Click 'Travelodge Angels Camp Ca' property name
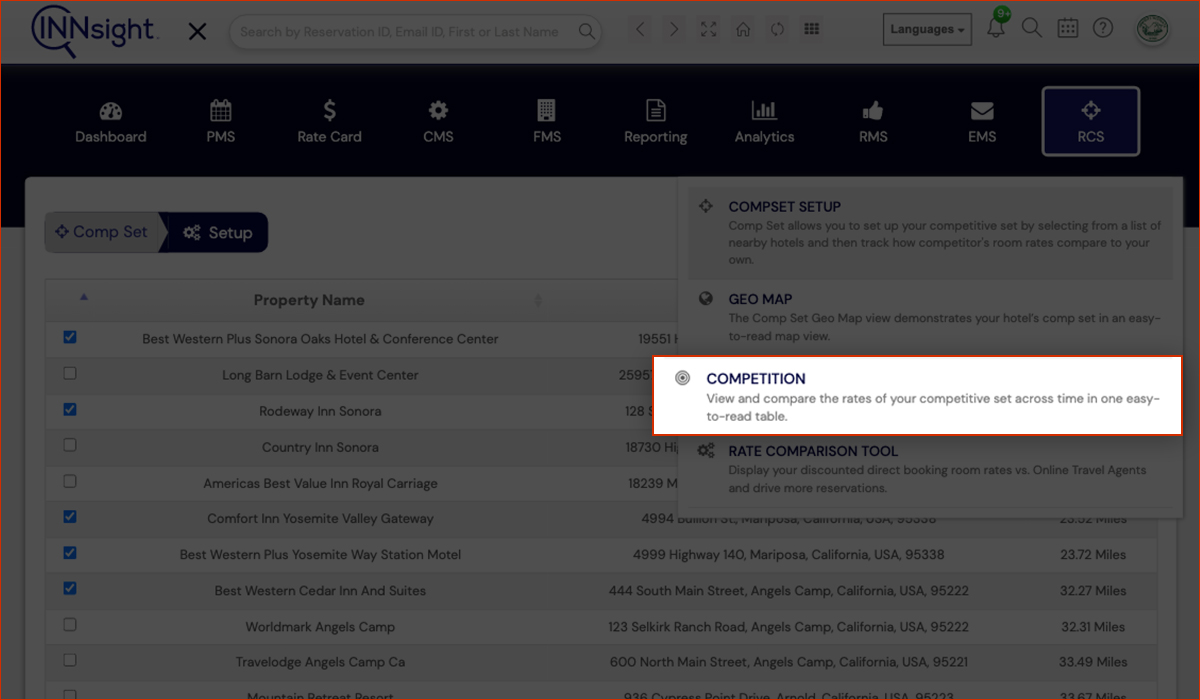The image size is (1200, 700). tap(320, 662)
